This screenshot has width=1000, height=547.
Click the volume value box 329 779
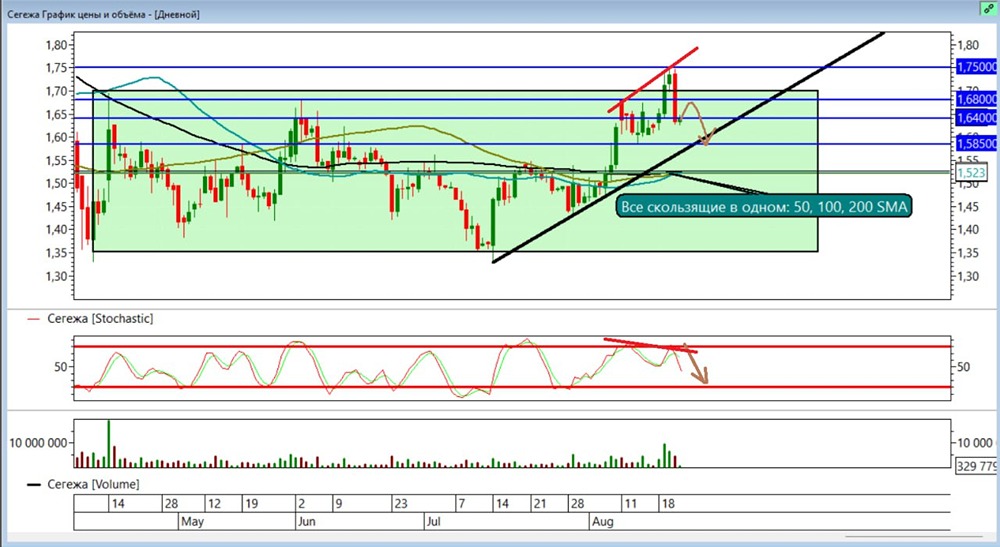(x=976, y=466)
